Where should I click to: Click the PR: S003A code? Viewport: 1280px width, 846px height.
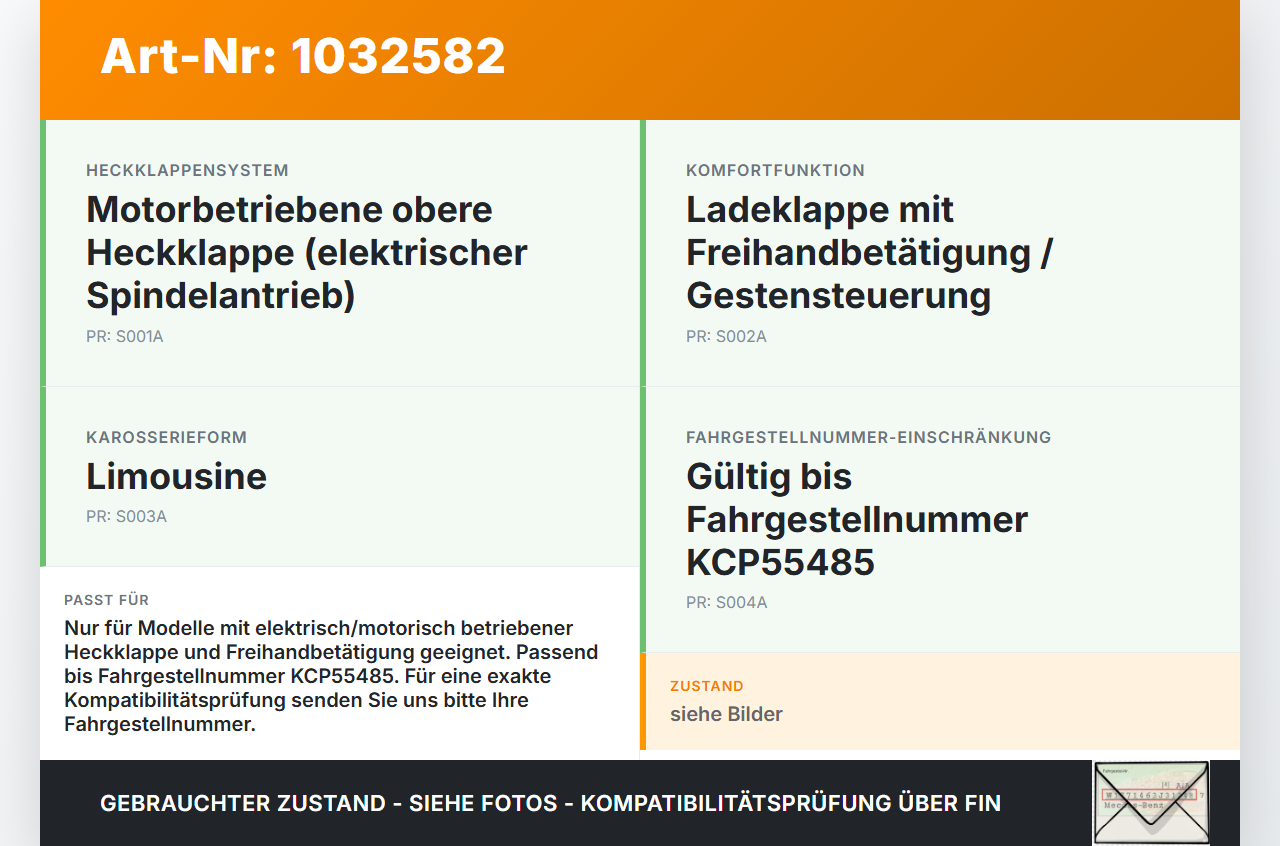point(126,517)
